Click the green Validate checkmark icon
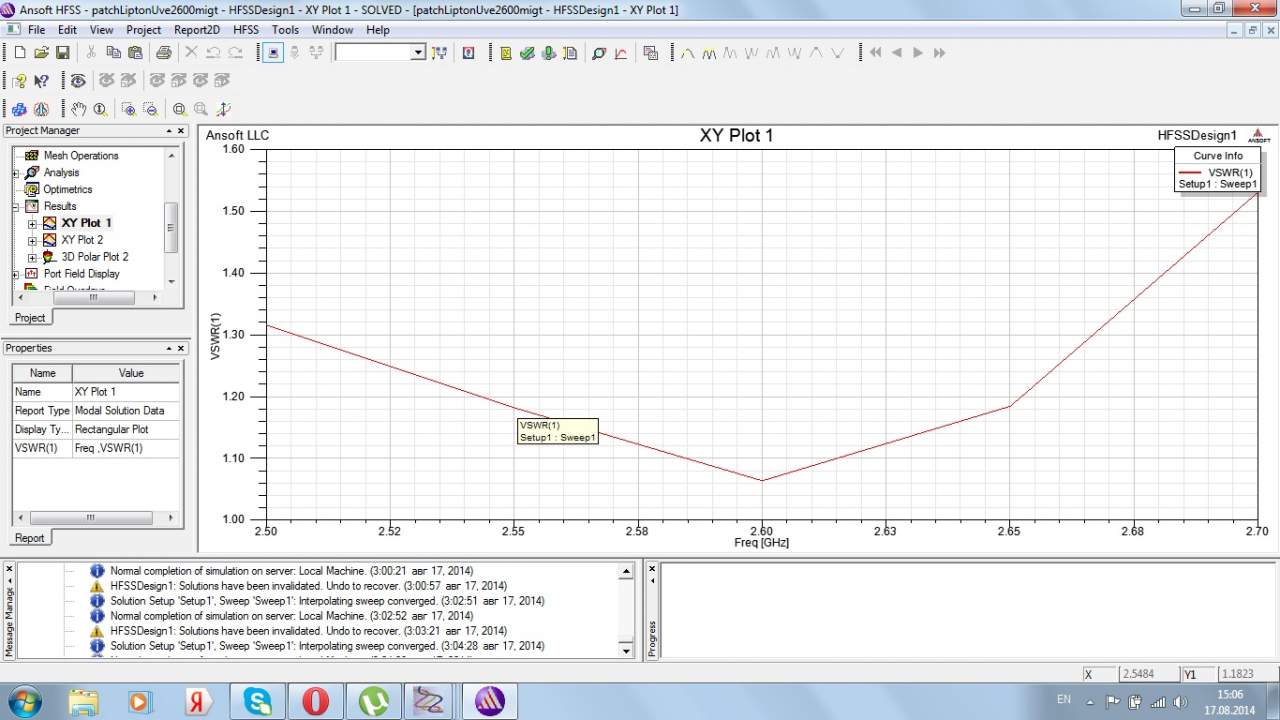Viewport: 1280px width, 720px height. click(x=527, y=53)
